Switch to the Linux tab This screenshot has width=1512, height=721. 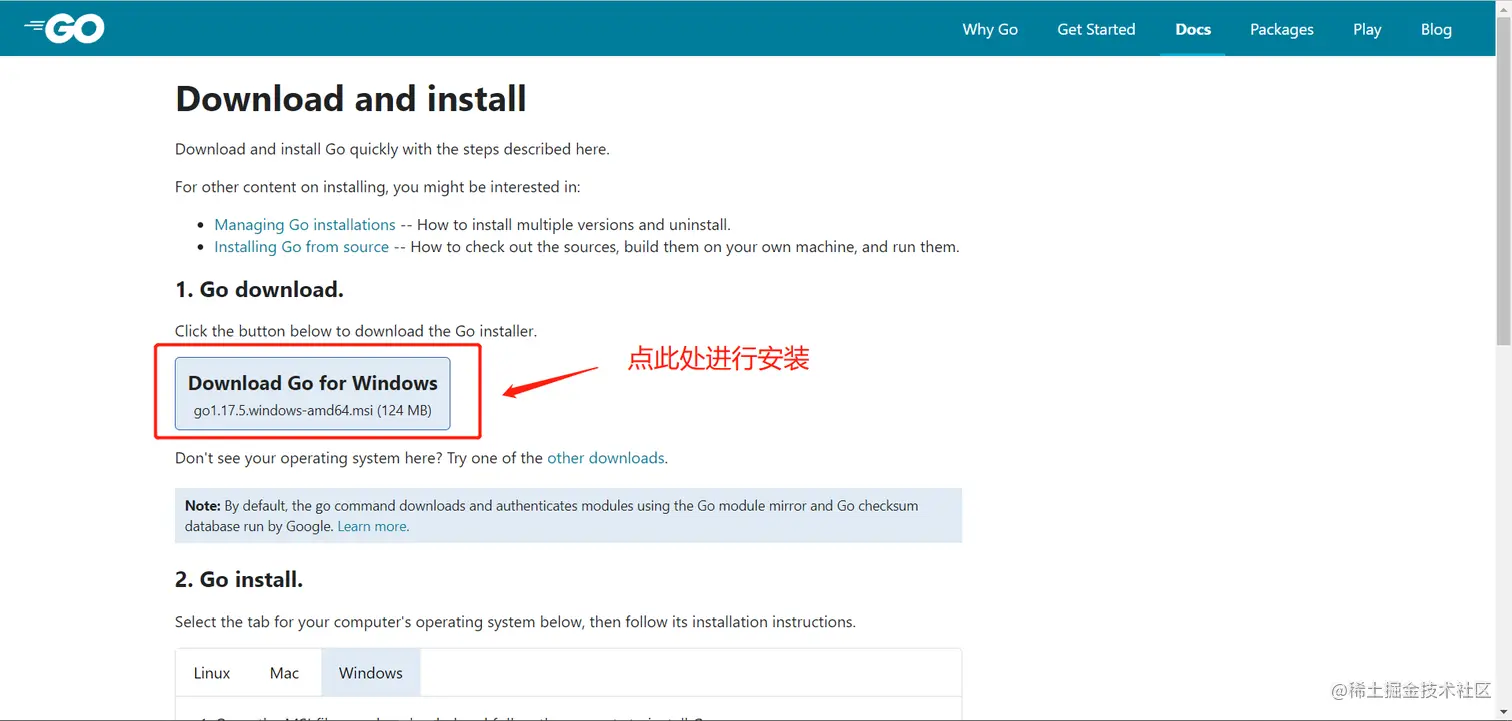click(x=212, y=673)
